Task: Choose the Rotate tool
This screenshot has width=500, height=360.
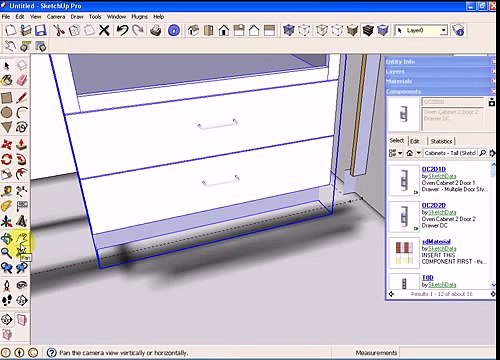Action: pos(7,159)
